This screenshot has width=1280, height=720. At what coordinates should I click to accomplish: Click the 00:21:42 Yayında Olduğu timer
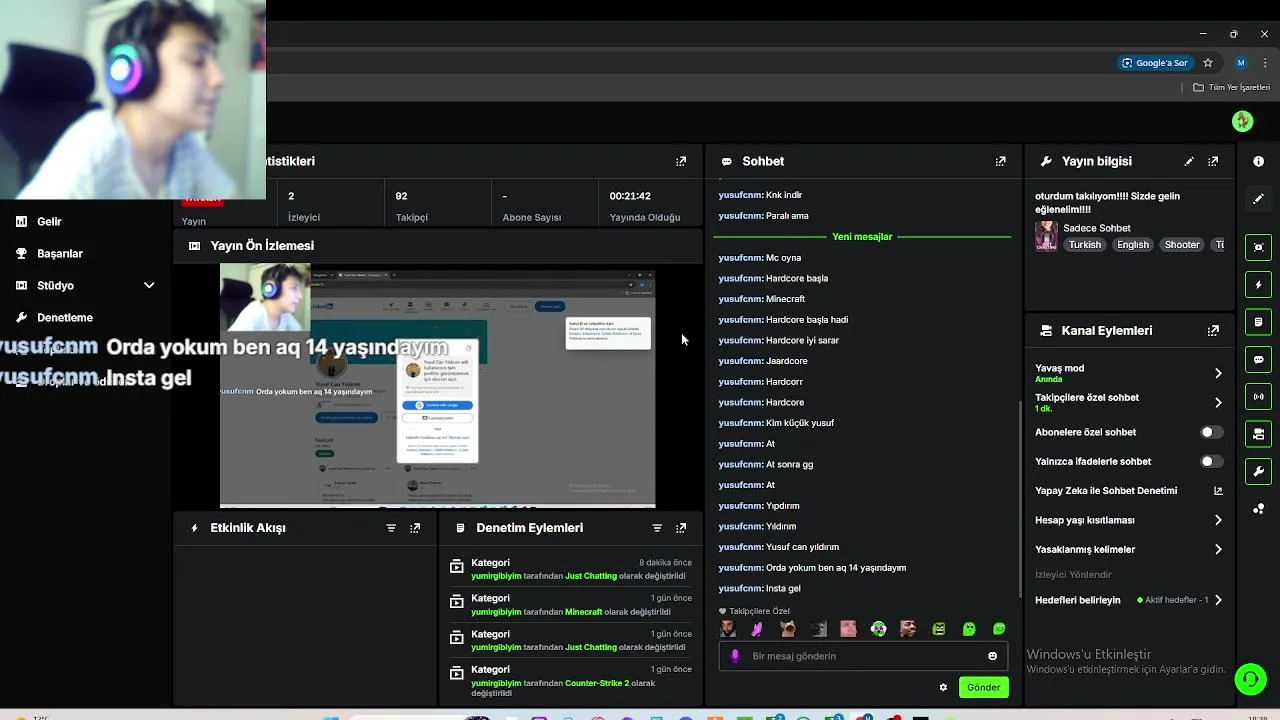click(644, 206)
